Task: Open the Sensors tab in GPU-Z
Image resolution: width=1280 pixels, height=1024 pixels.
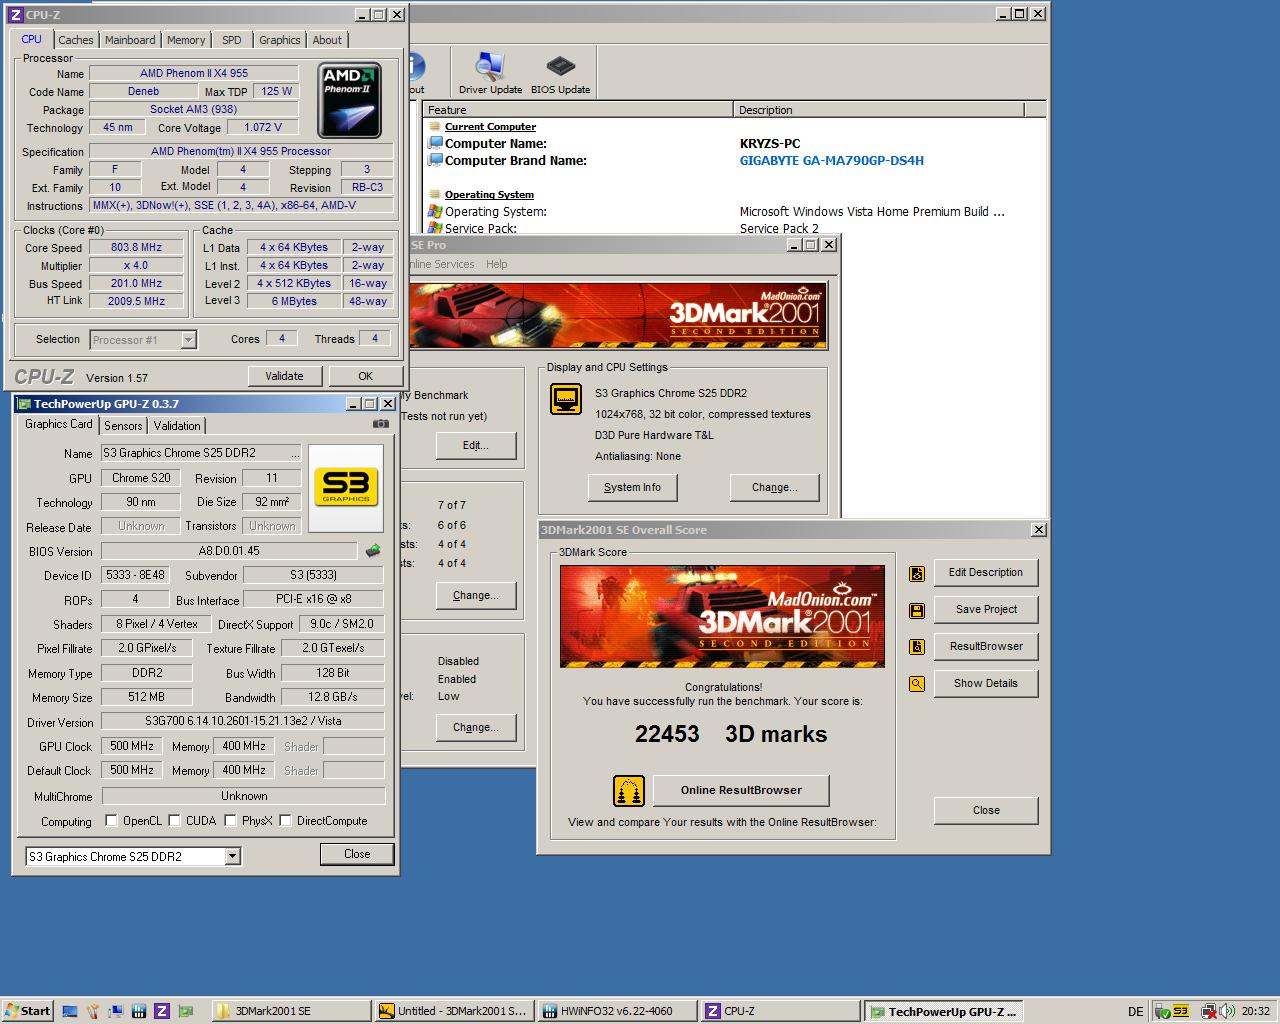Action: coord(123,426)
